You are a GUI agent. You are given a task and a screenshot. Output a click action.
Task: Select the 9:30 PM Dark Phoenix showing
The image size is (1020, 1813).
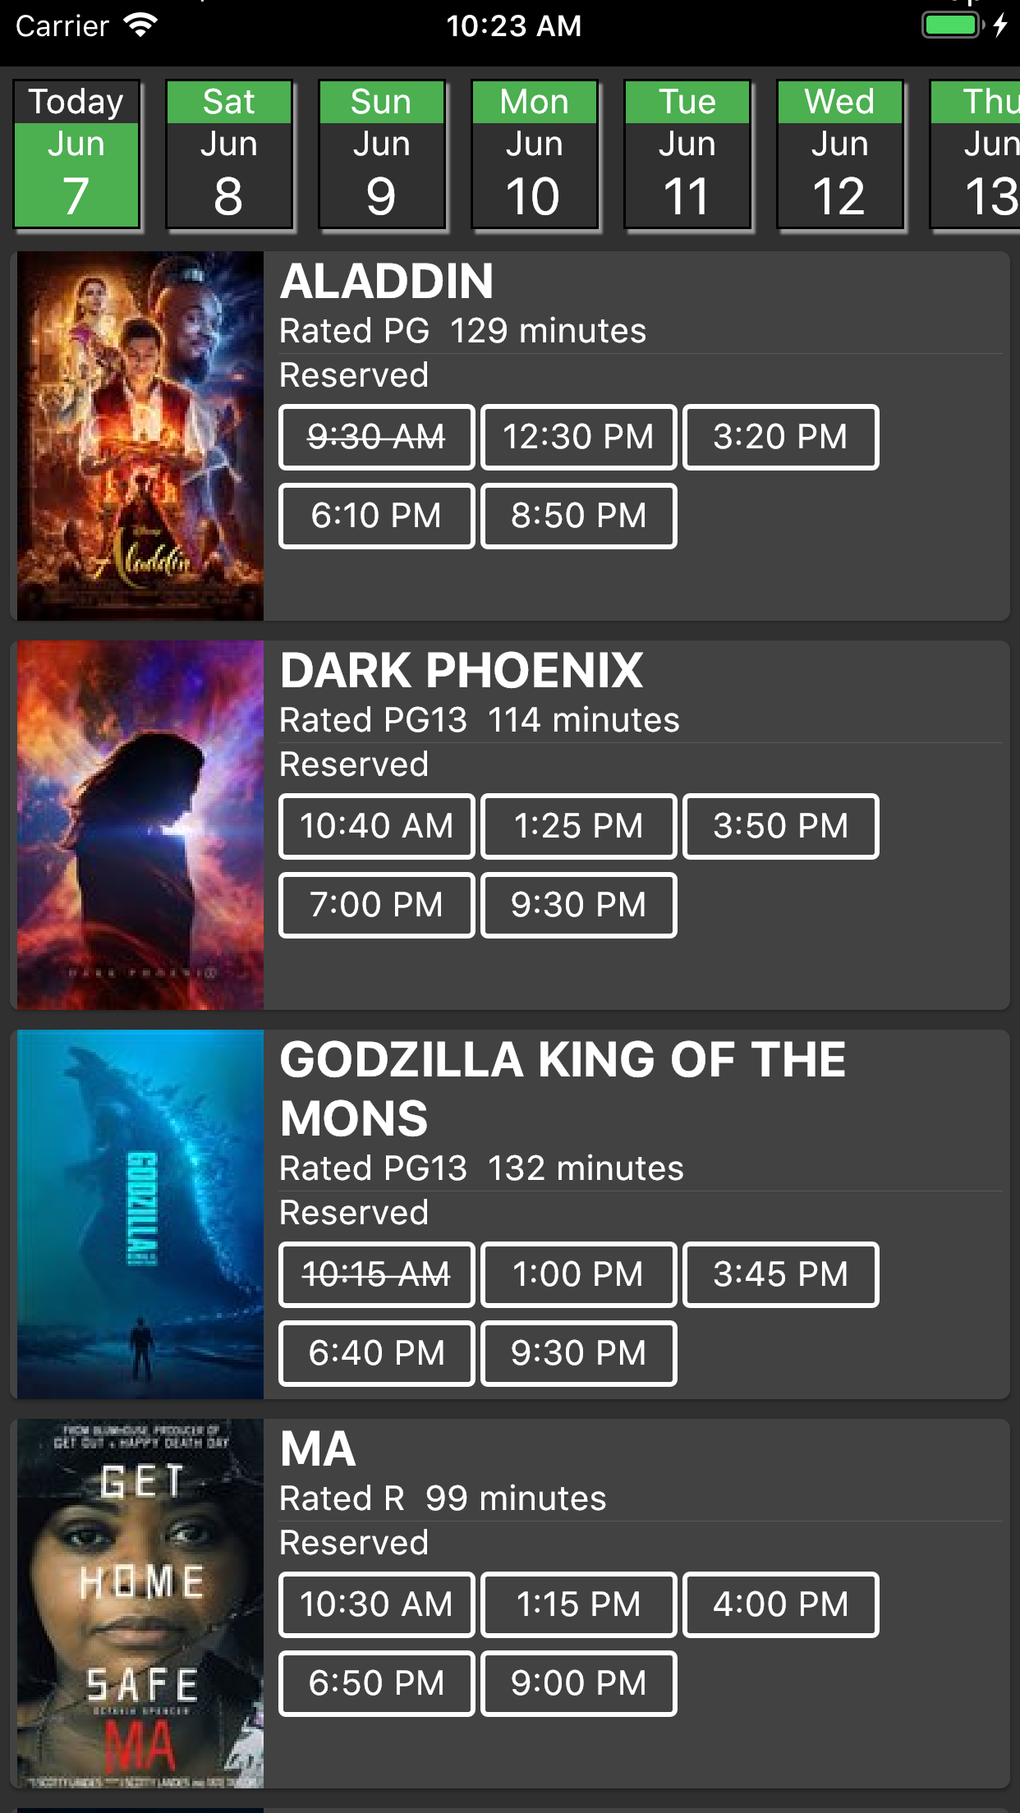[578, 905]
